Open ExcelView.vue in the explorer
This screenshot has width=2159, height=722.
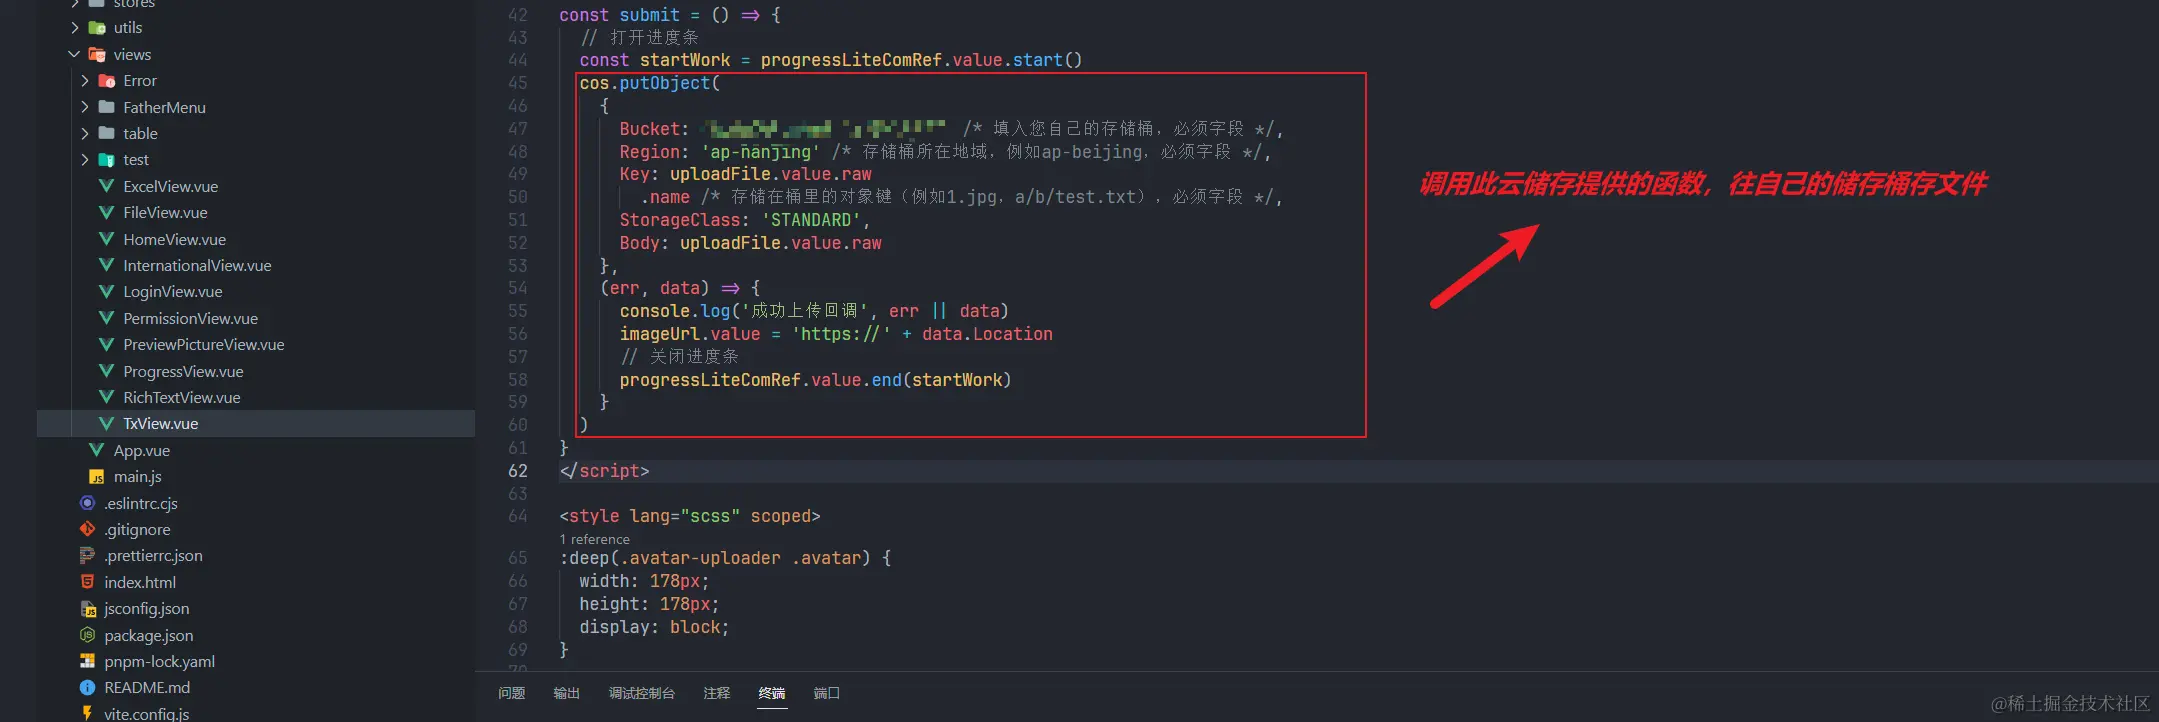(x=170, y=186)
